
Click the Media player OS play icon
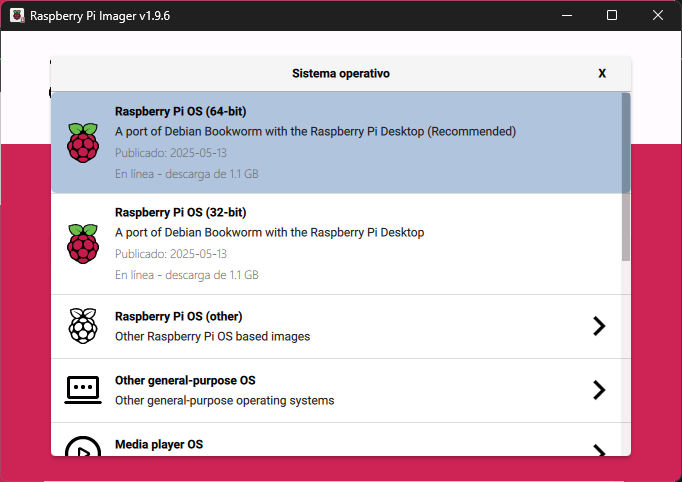pos(83,447)
